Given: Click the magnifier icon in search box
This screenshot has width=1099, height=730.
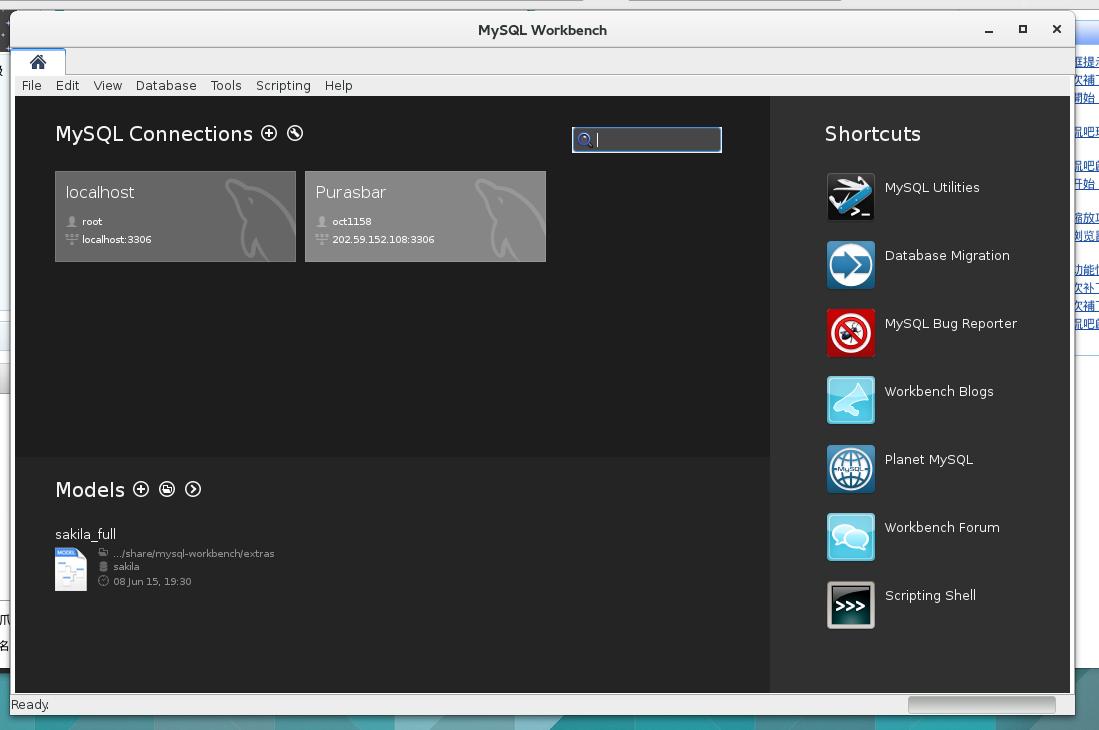Looking at the screenshot, I should (x=585, y=139).
